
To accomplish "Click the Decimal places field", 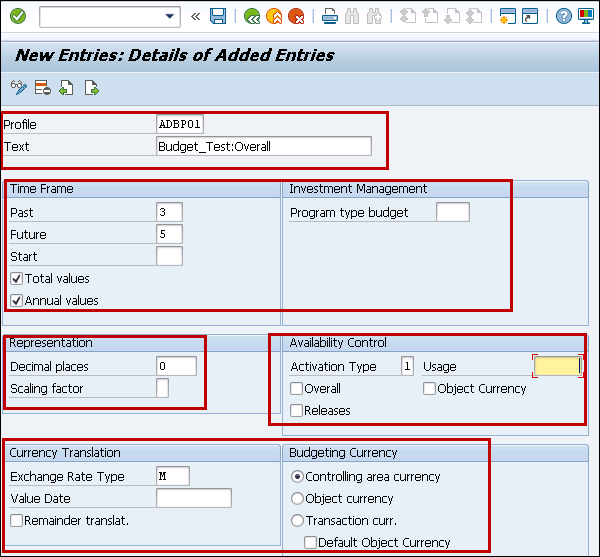I will 176,366.
